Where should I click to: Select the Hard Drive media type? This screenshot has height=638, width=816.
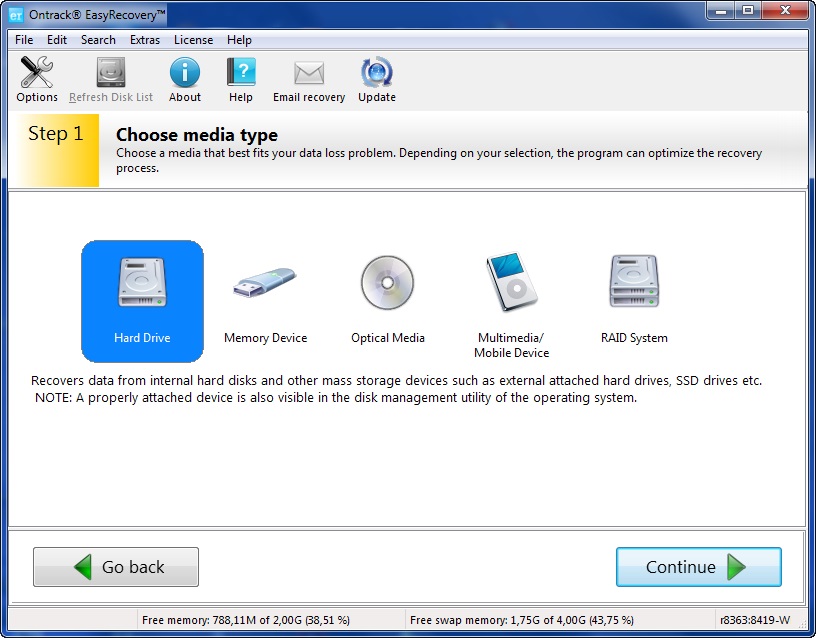tap(142, 301)
